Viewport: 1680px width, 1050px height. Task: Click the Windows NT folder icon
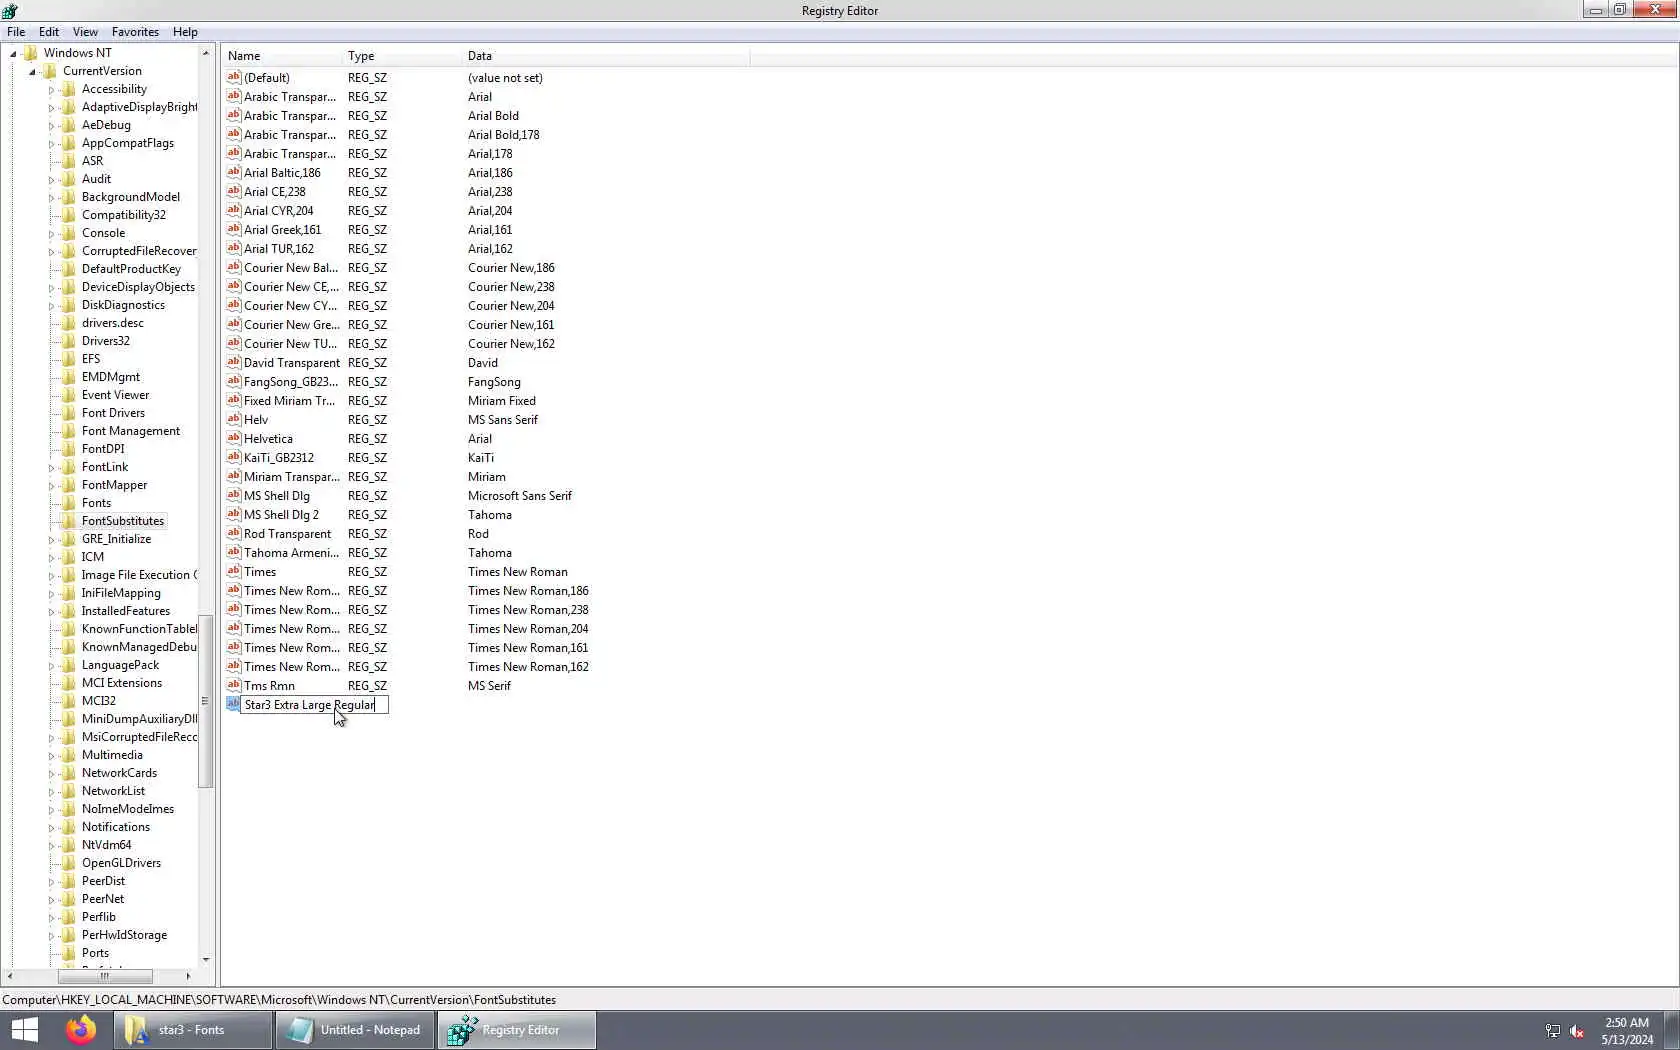coord(30,53)
